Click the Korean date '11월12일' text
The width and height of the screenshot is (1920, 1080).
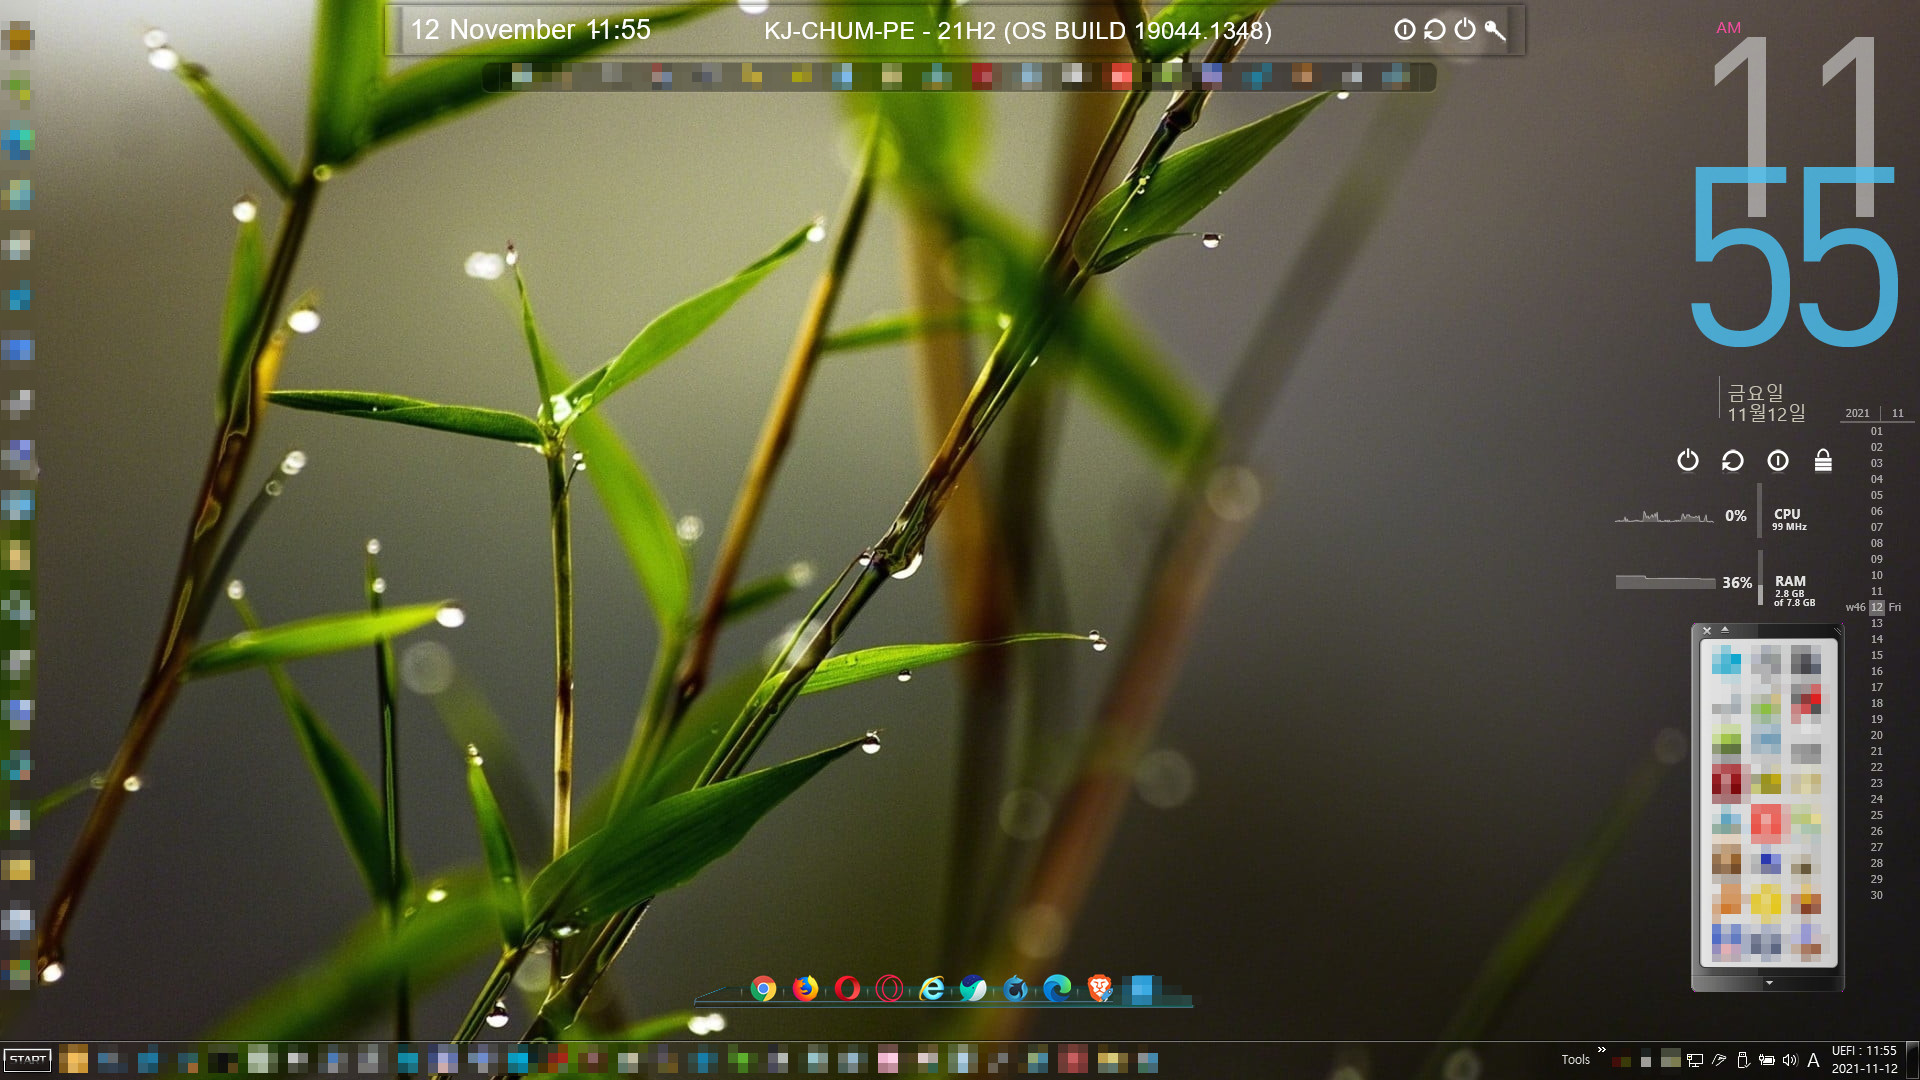pos(1766,414)
